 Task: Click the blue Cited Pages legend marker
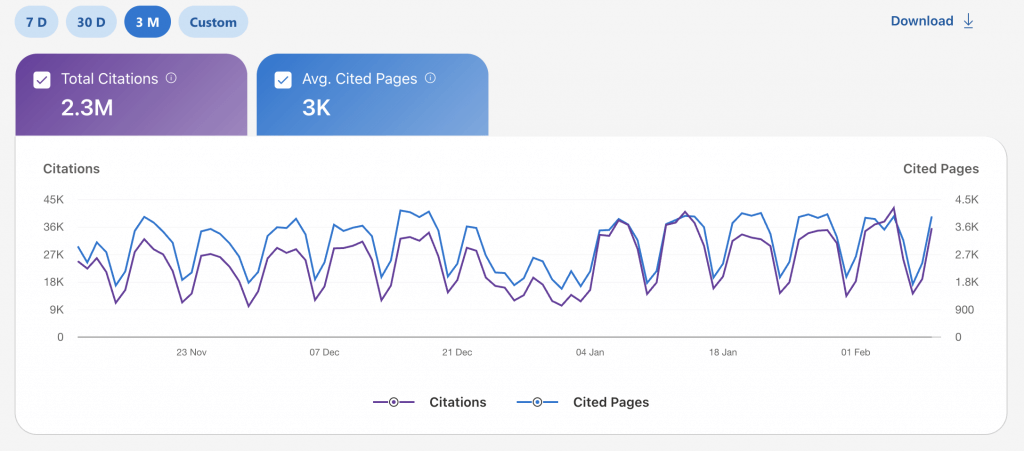click(537, 402)
